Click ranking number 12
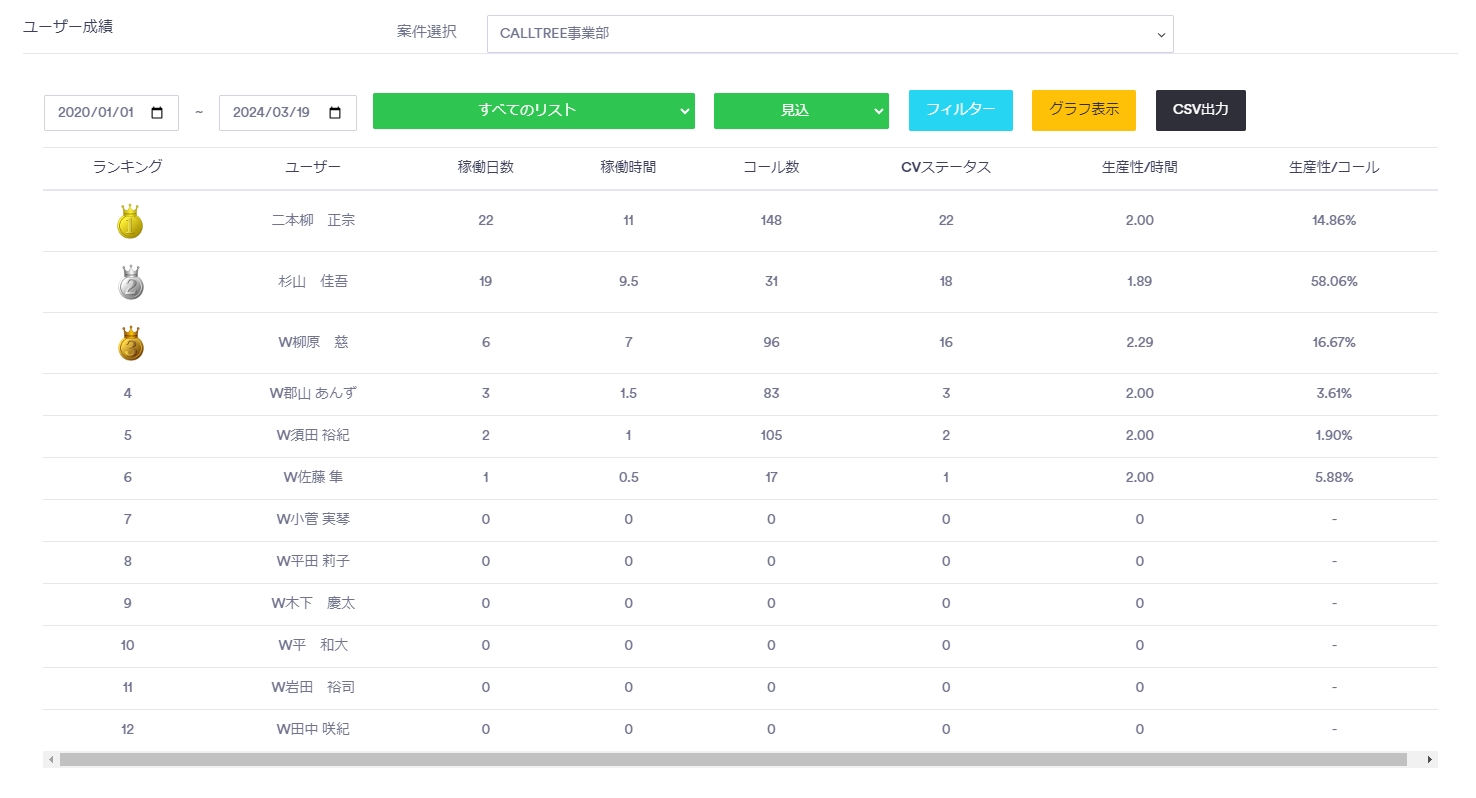 tap(128, 730)
